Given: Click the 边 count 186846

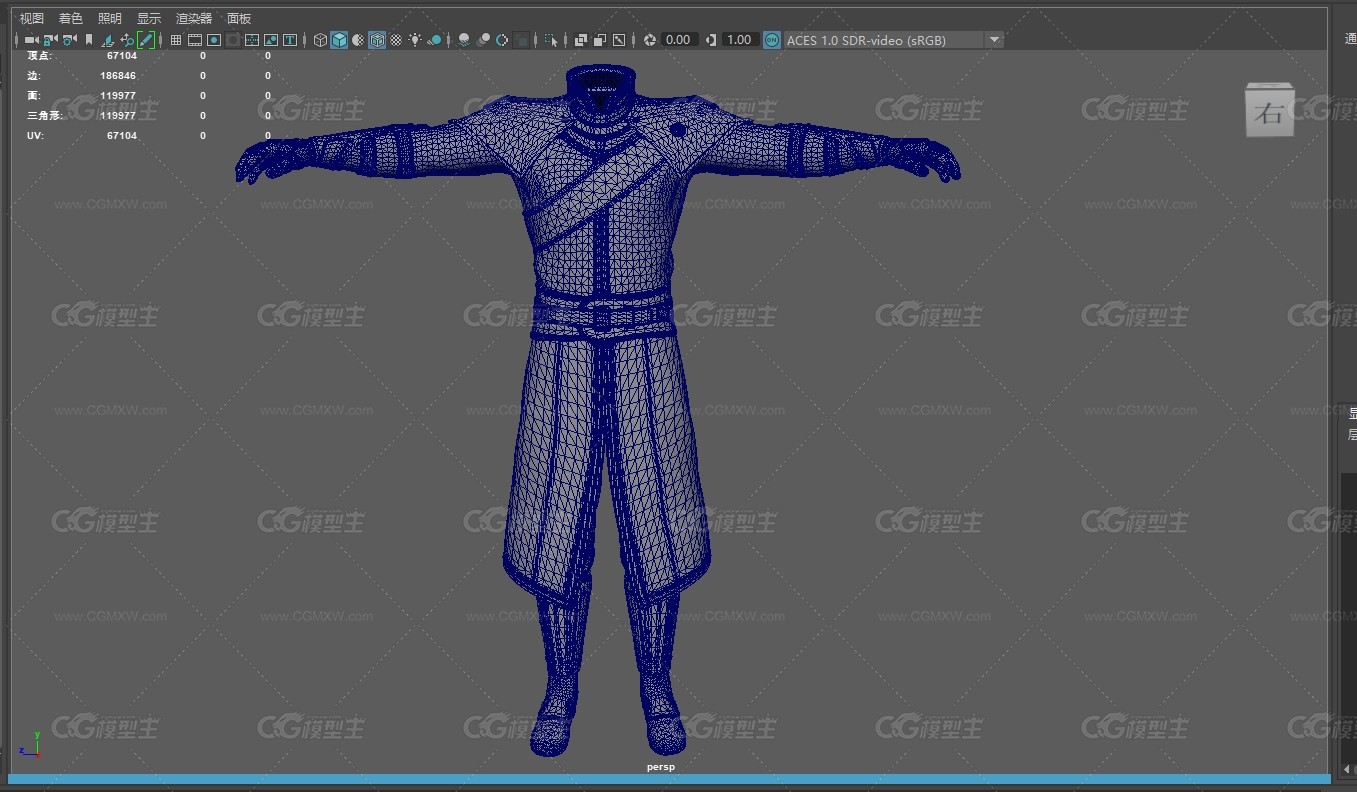Looking at the screenshot, I should (x=118, y=76).
